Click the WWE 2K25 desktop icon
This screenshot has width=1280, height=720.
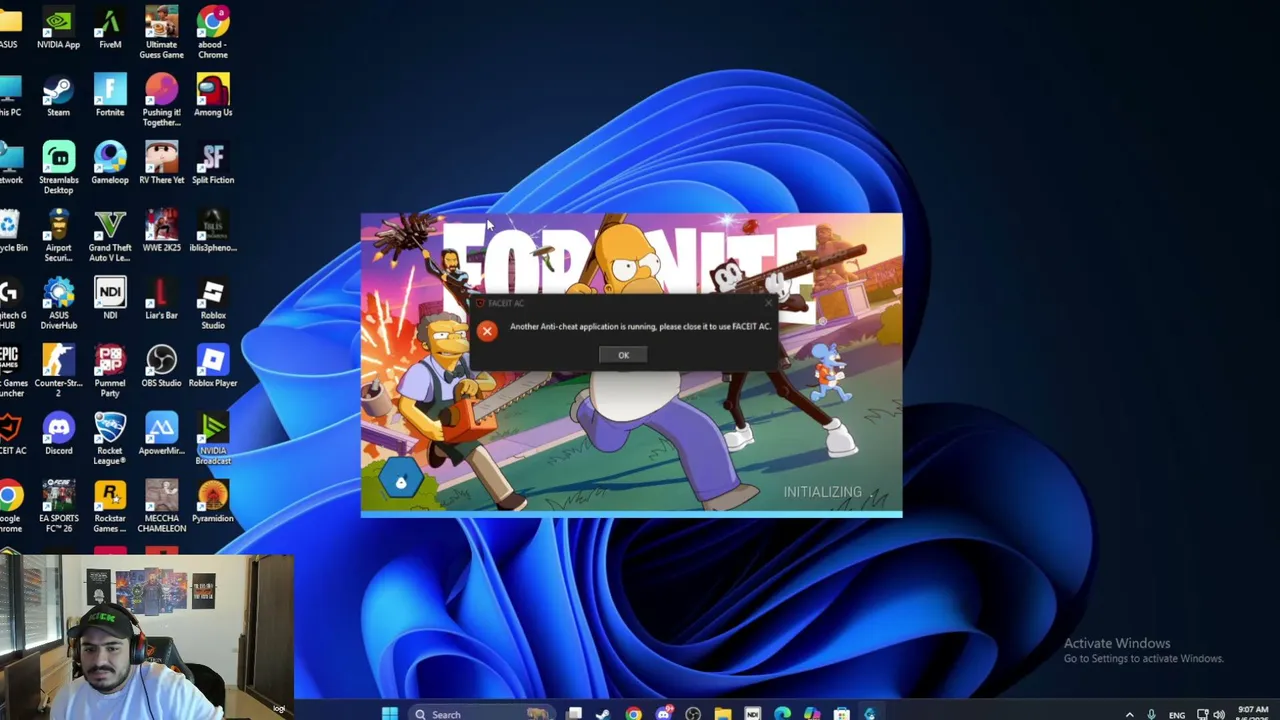pos(161,231)
